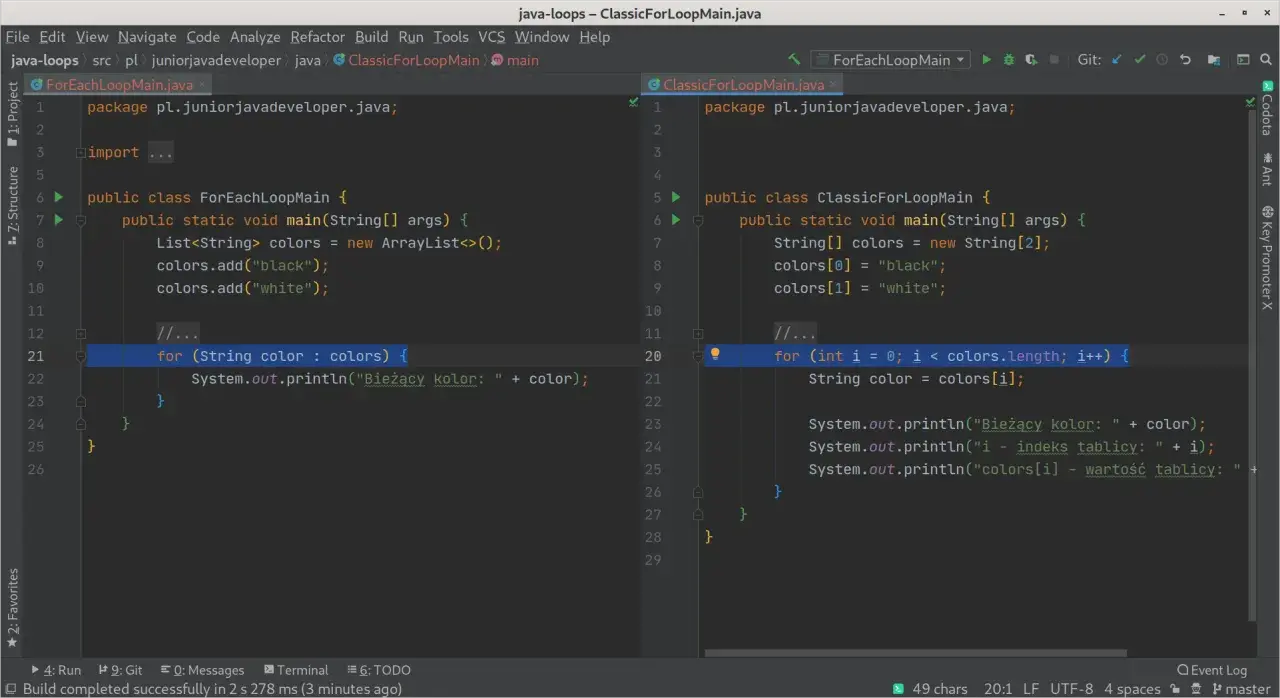Click the tool window quick-access corner icon
Screen dimensions: 1280x698
point(11,689)
